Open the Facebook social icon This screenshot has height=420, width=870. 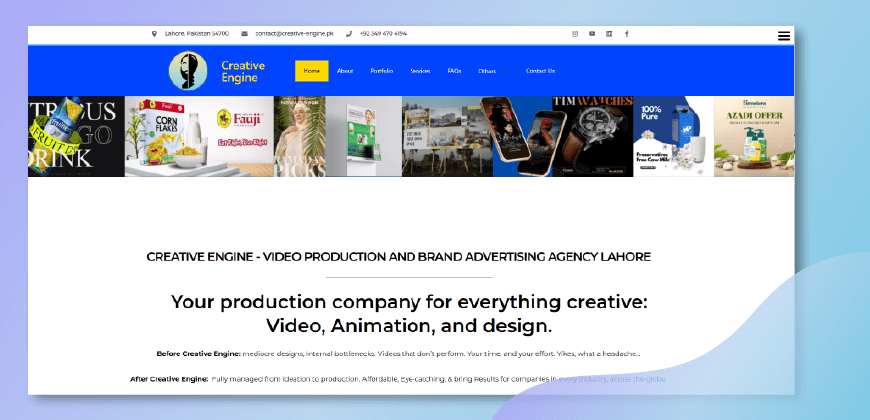(x=627, y=34)
